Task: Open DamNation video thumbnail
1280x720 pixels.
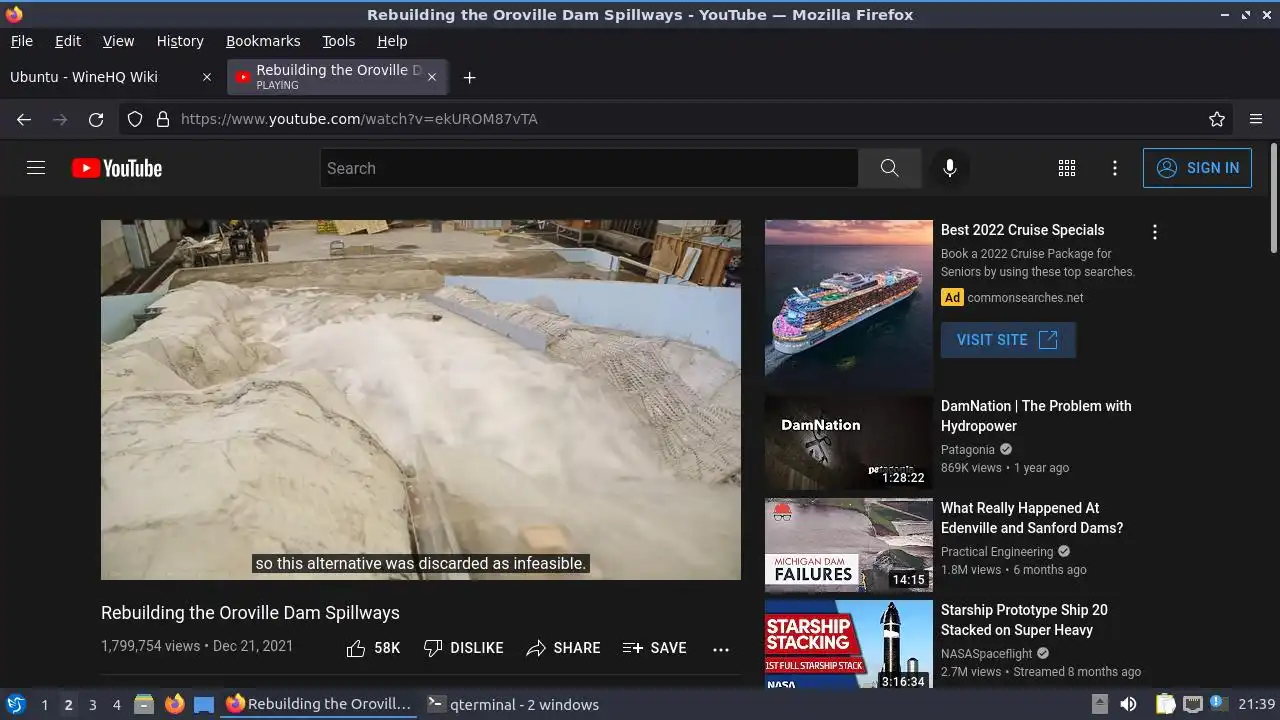Action: click(849, 443)
